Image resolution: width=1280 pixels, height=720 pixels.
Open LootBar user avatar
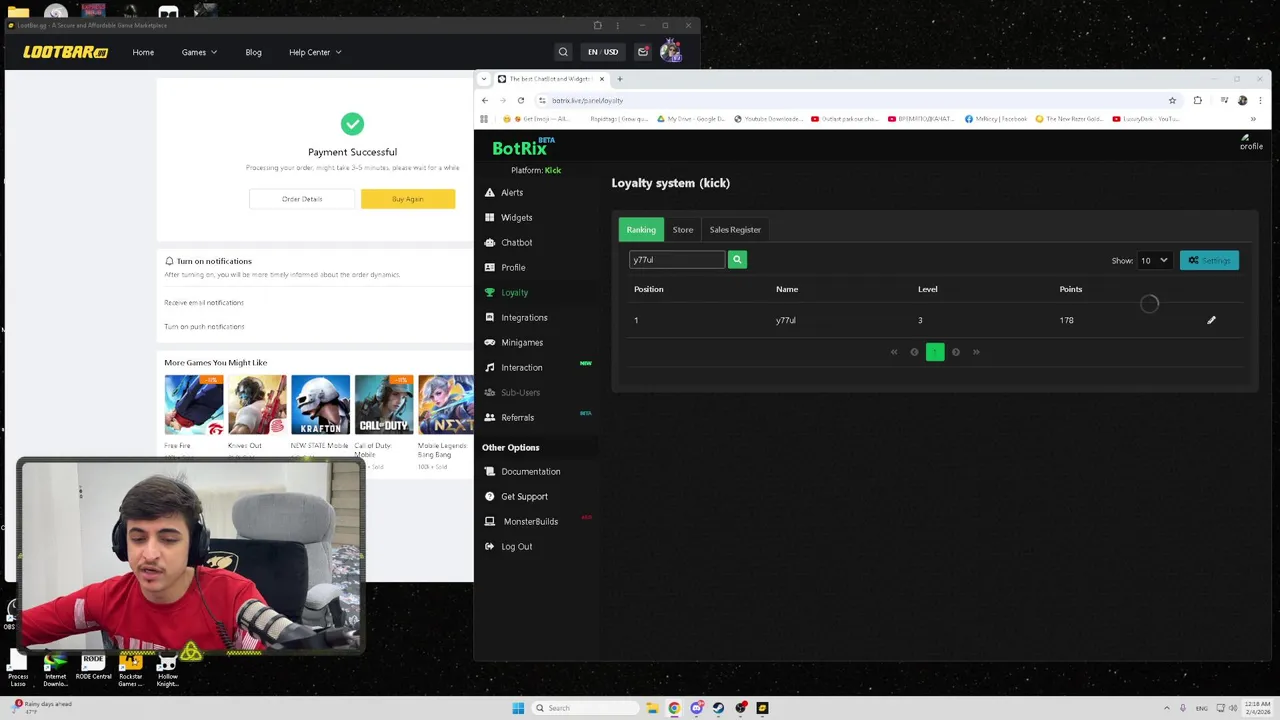coord(670,51)
